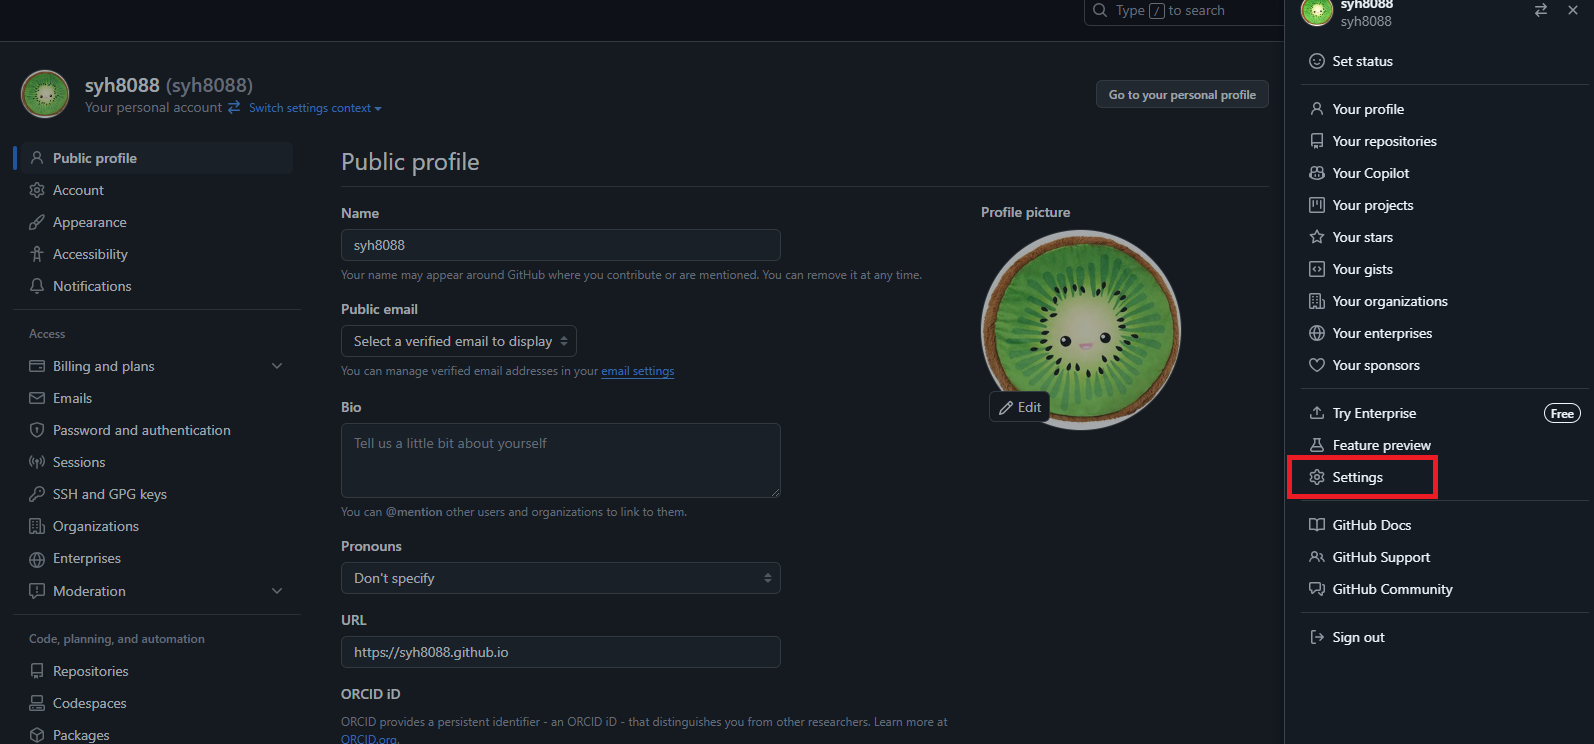Click the envelope icon beside Emails
Viewport: 1594px width, 744px height.
tap(37, 398)
